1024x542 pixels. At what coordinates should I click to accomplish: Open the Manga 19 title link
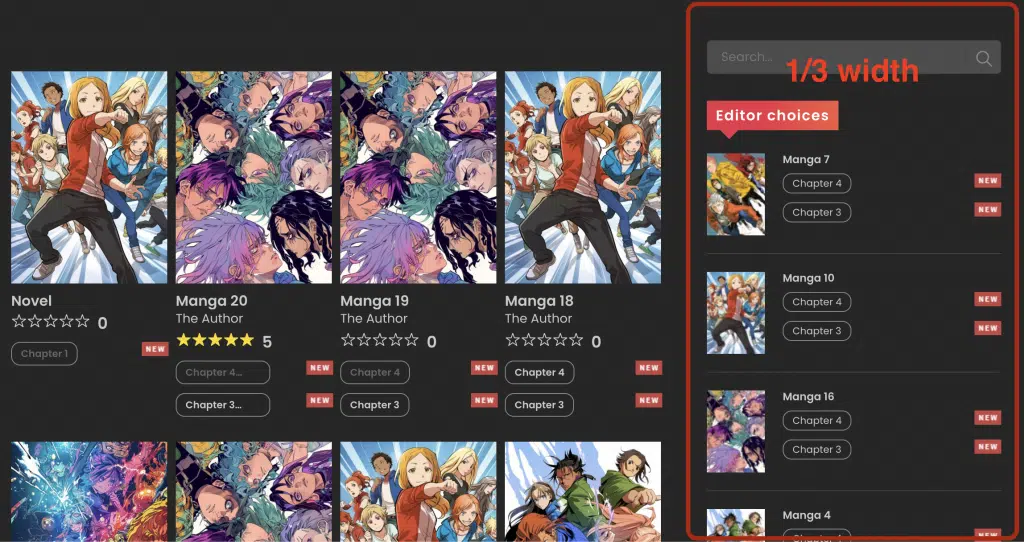point(375,301)
